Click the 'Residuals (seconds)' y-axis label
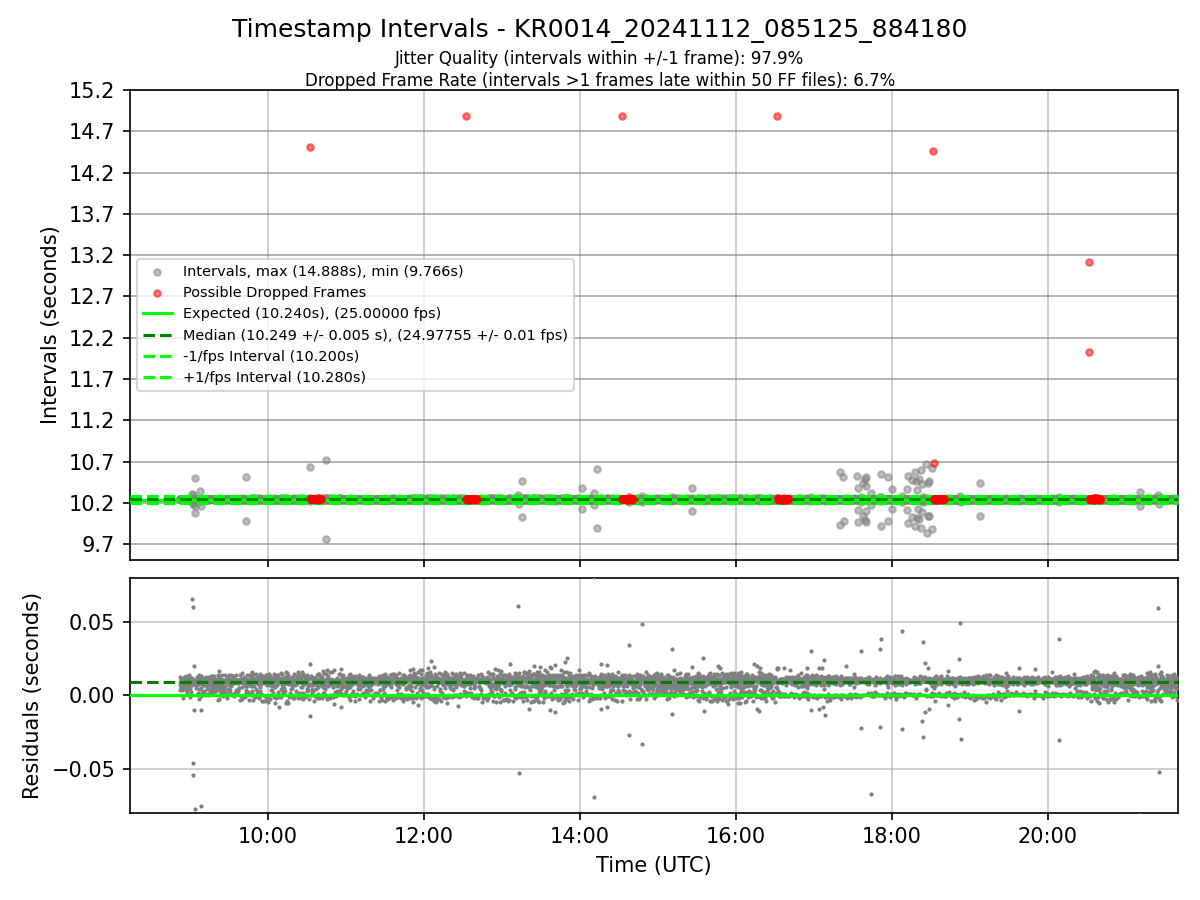Screen dimensions: 1200x900 coord(31,696)
